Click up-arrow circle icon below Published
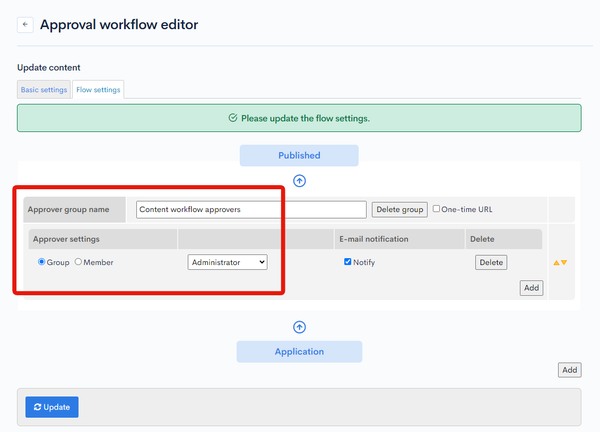Viewport: 600px width, 432px height. [x=299, y=181]
